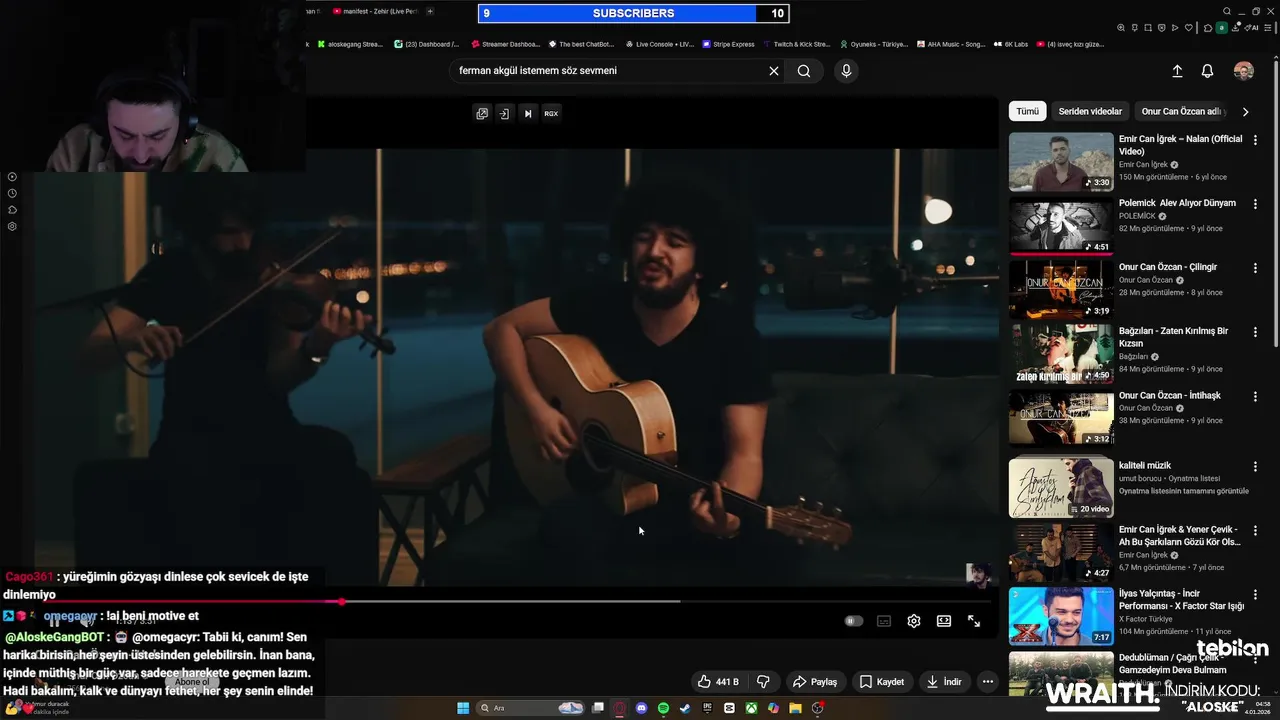Open İlyas Yalçıntaş İncir Performansı title
This screenshot has height=720, width=1280.
point(1182,599)
